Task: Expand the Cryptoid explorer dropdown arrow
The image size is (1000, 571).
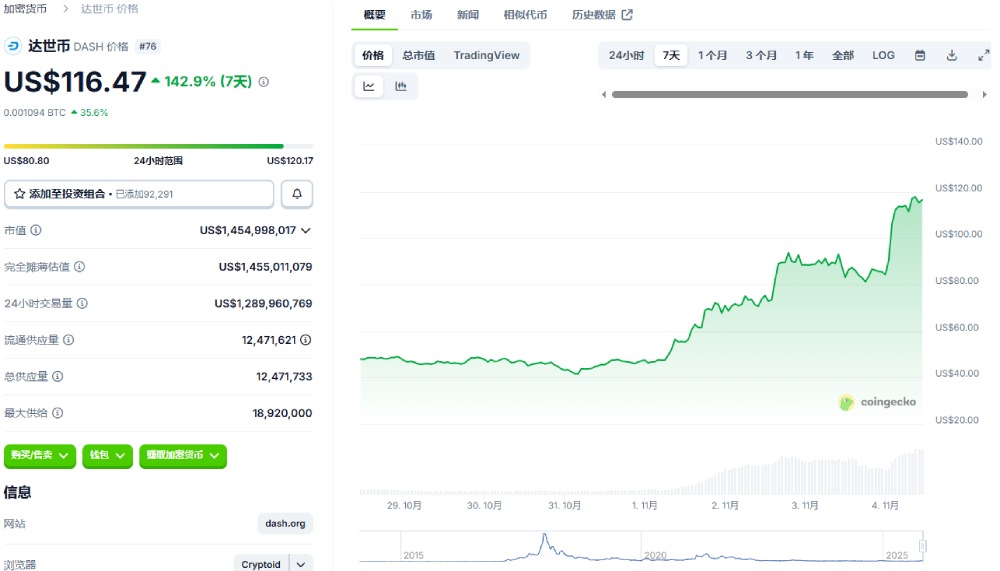Action: tap(301, 565)
